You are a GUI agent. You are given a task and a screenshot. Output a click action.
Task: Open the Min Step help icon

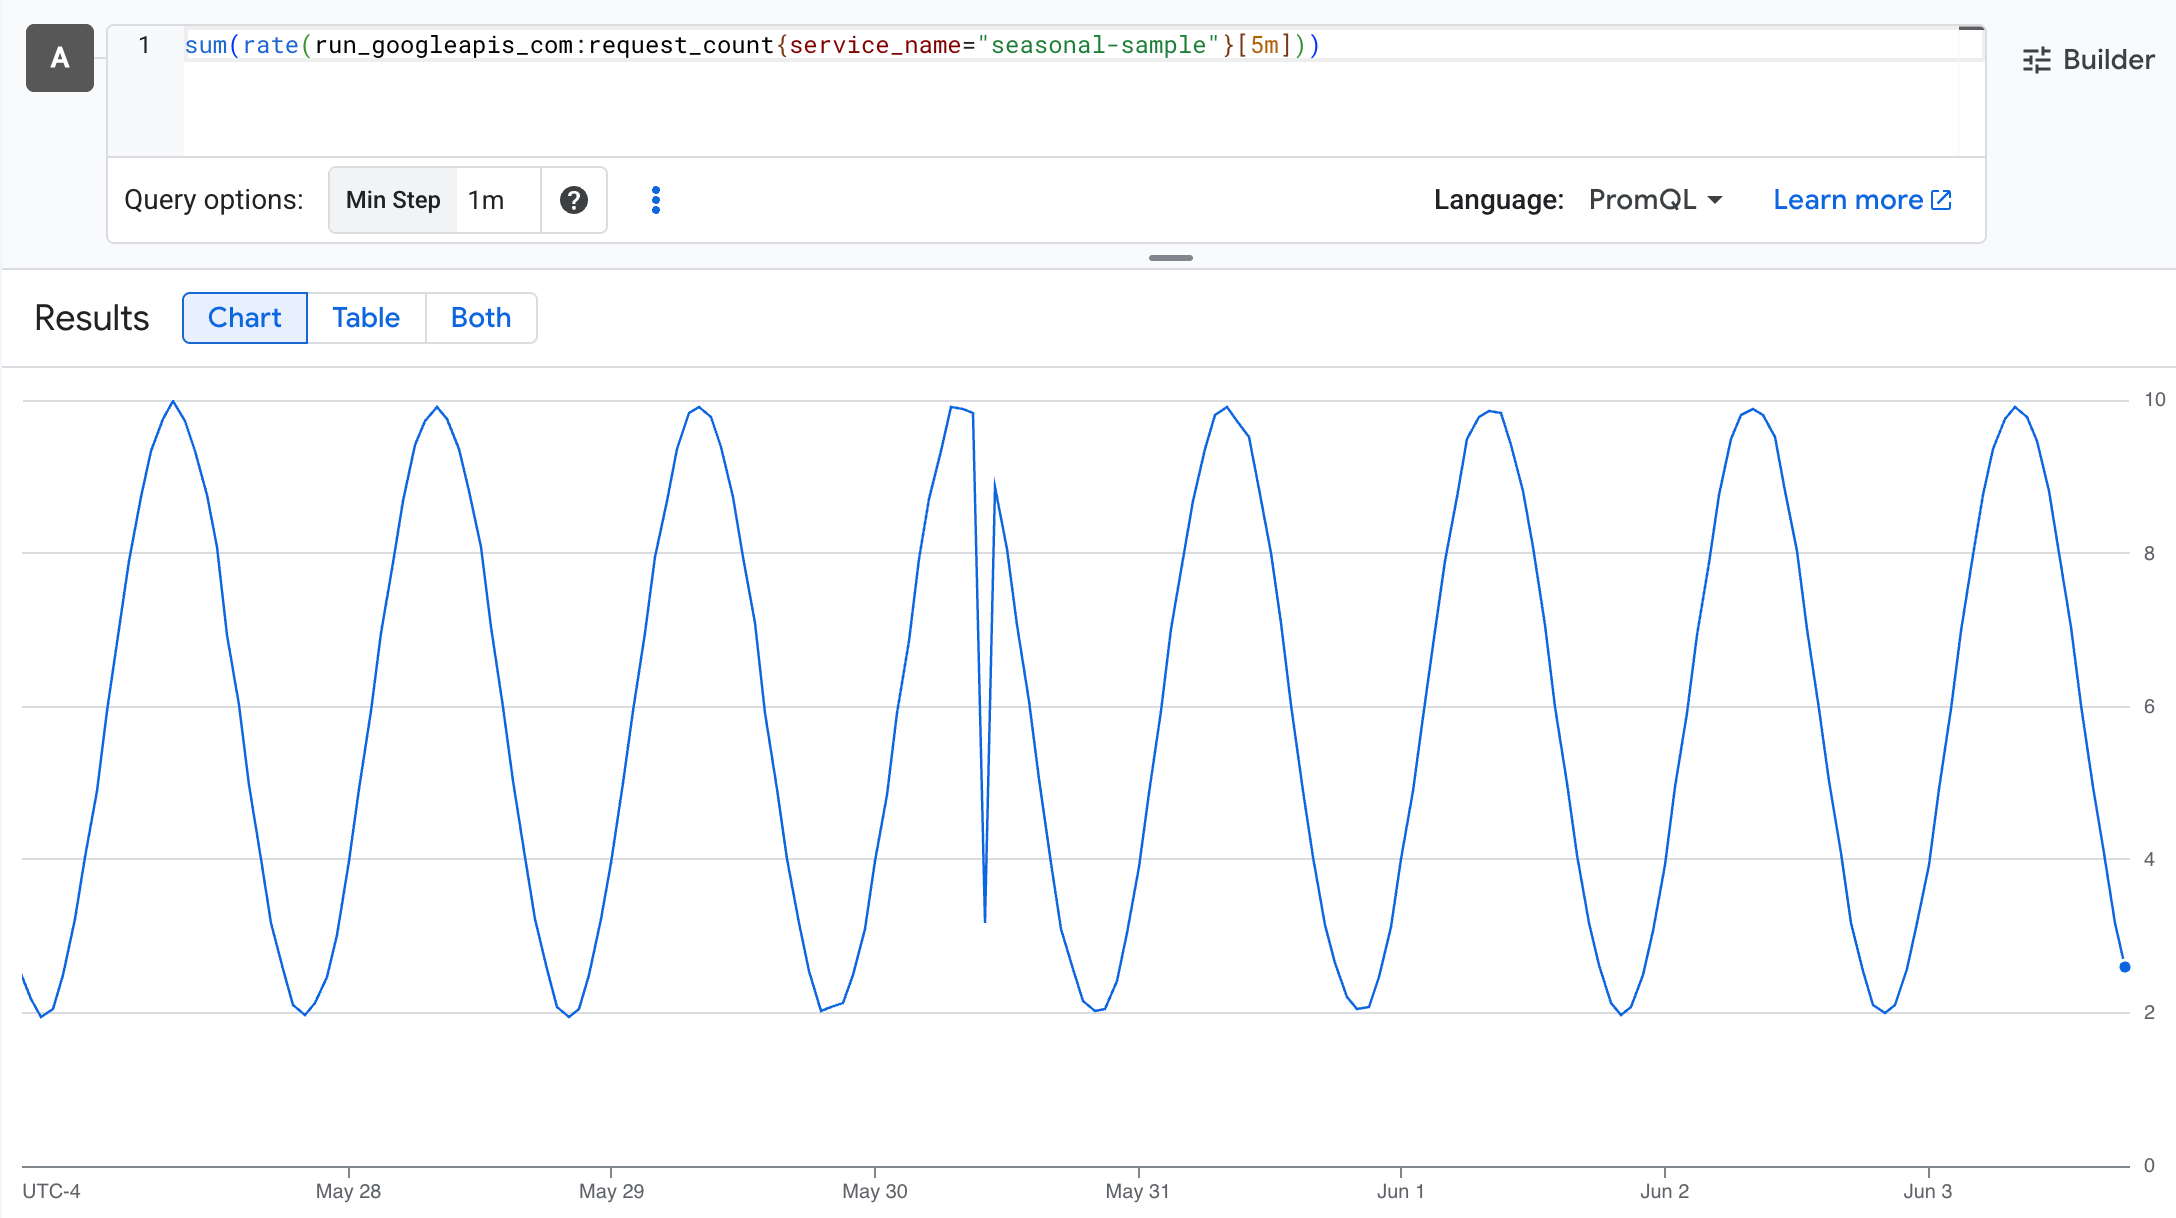coord(573,200)
